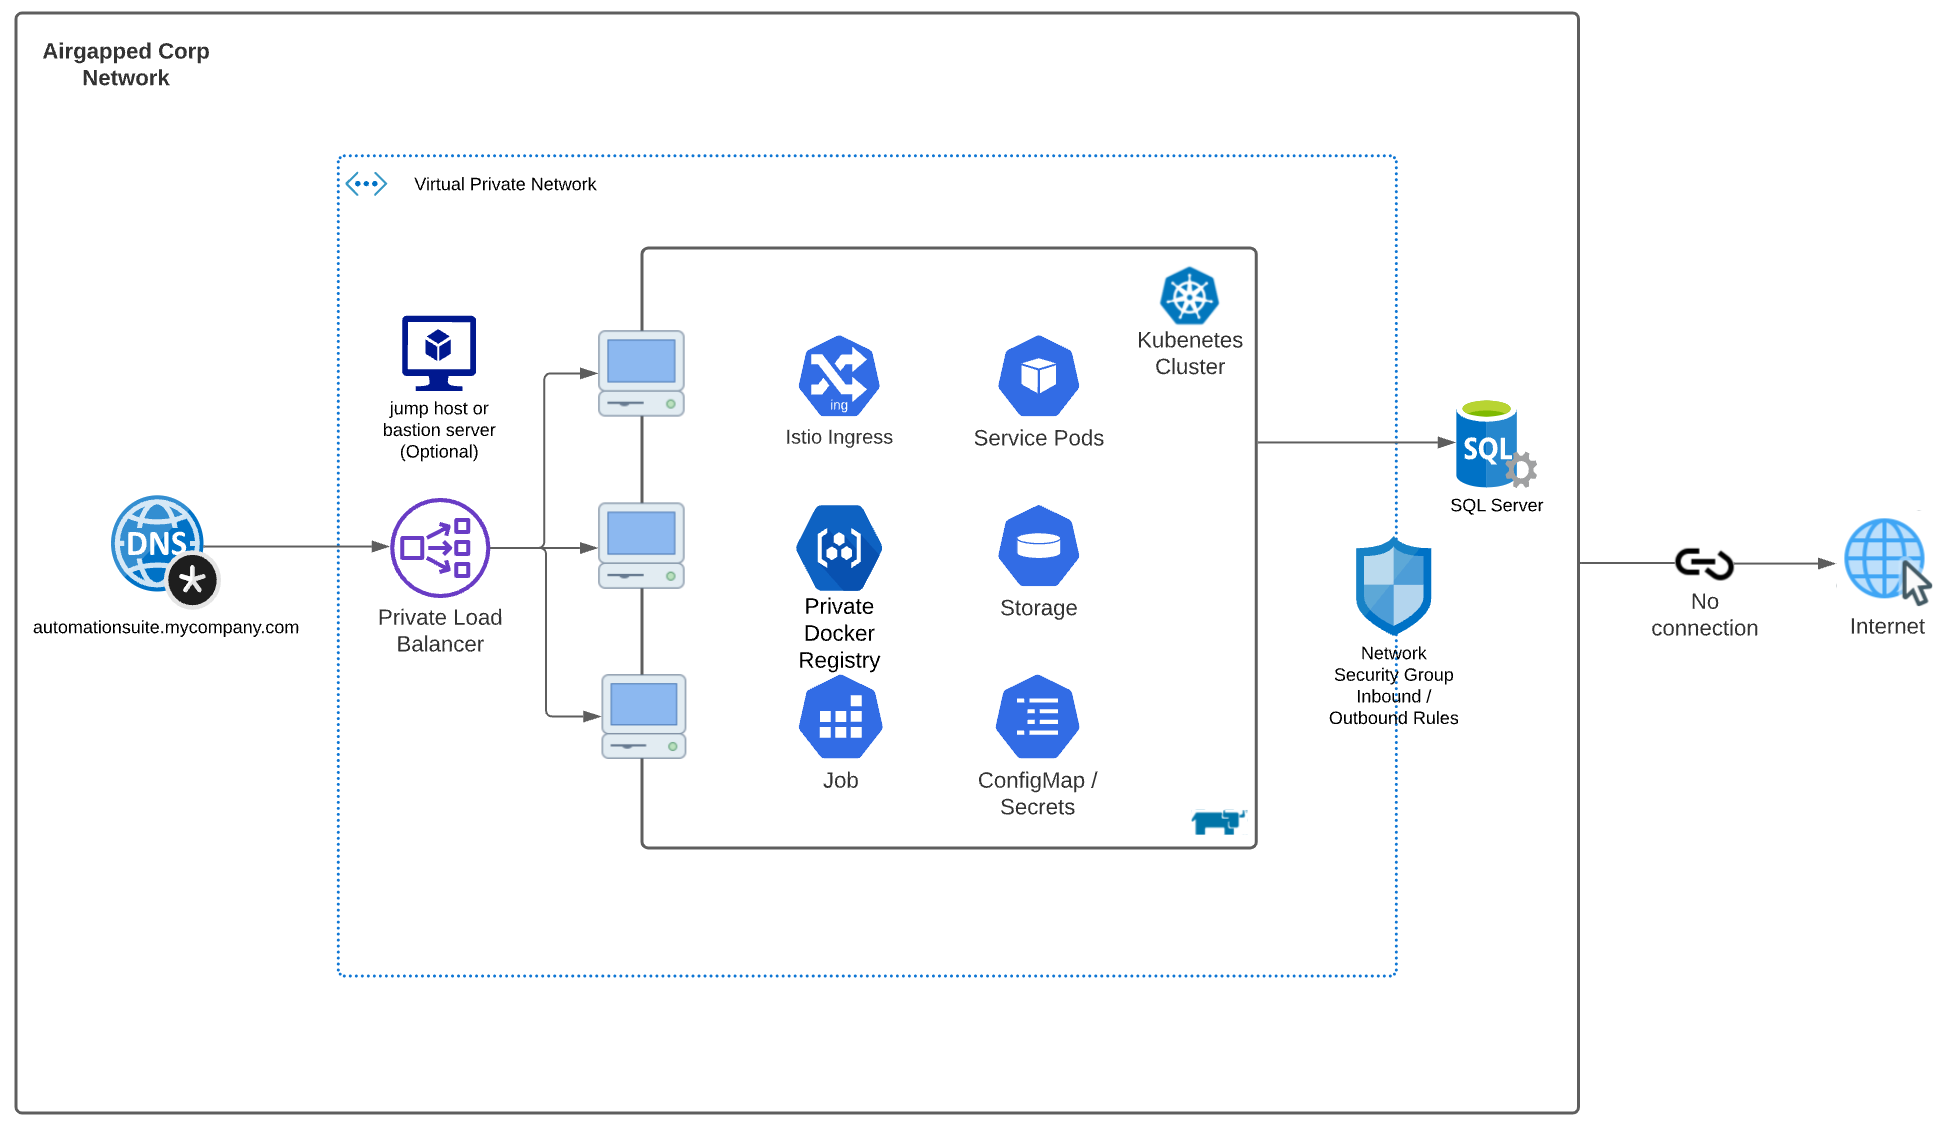Click the jump host monitor icon
Image resolution: width=1956 pixels, height=1139 pixels.
439,352
